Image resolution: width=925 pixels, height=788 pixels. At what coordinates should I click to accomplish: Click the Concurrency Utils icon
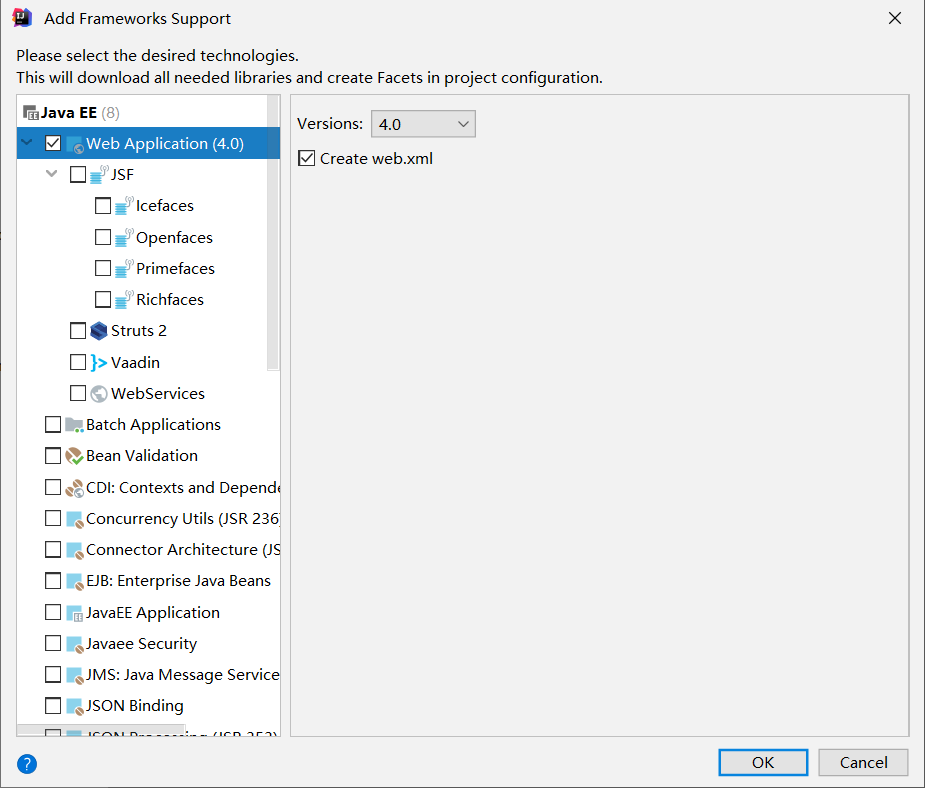pos(74,519)
